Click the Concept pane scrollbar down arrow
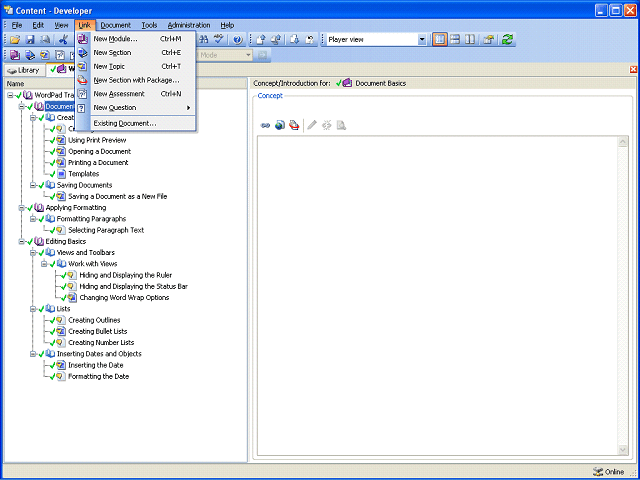Viewport: 640px width, 480px height. [623, 450]
